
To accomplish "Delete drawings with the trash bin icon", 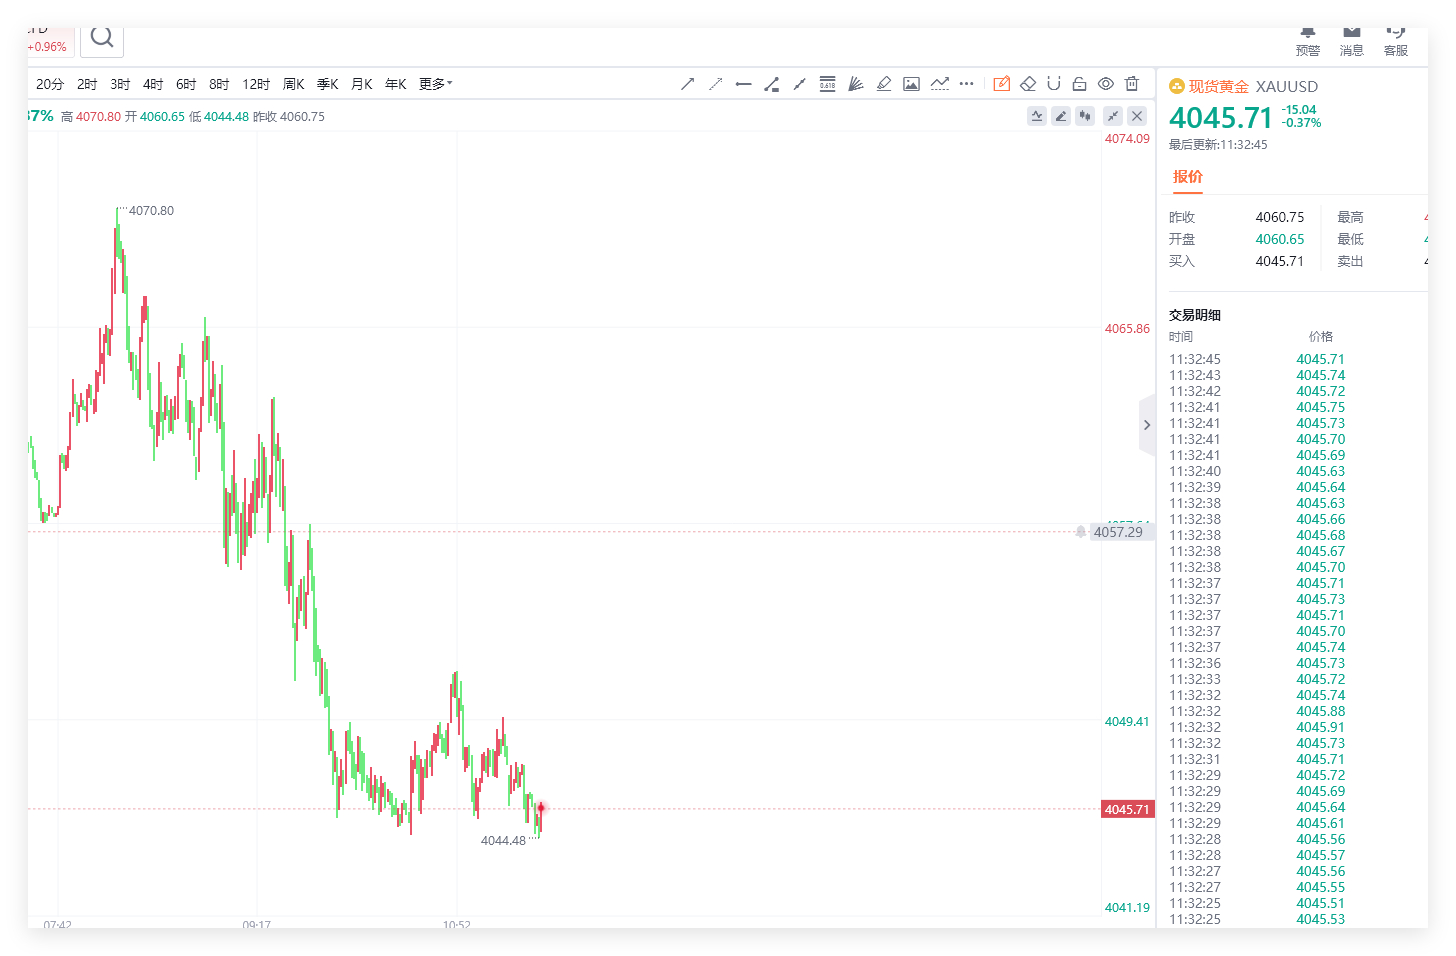I will 1131,84.
